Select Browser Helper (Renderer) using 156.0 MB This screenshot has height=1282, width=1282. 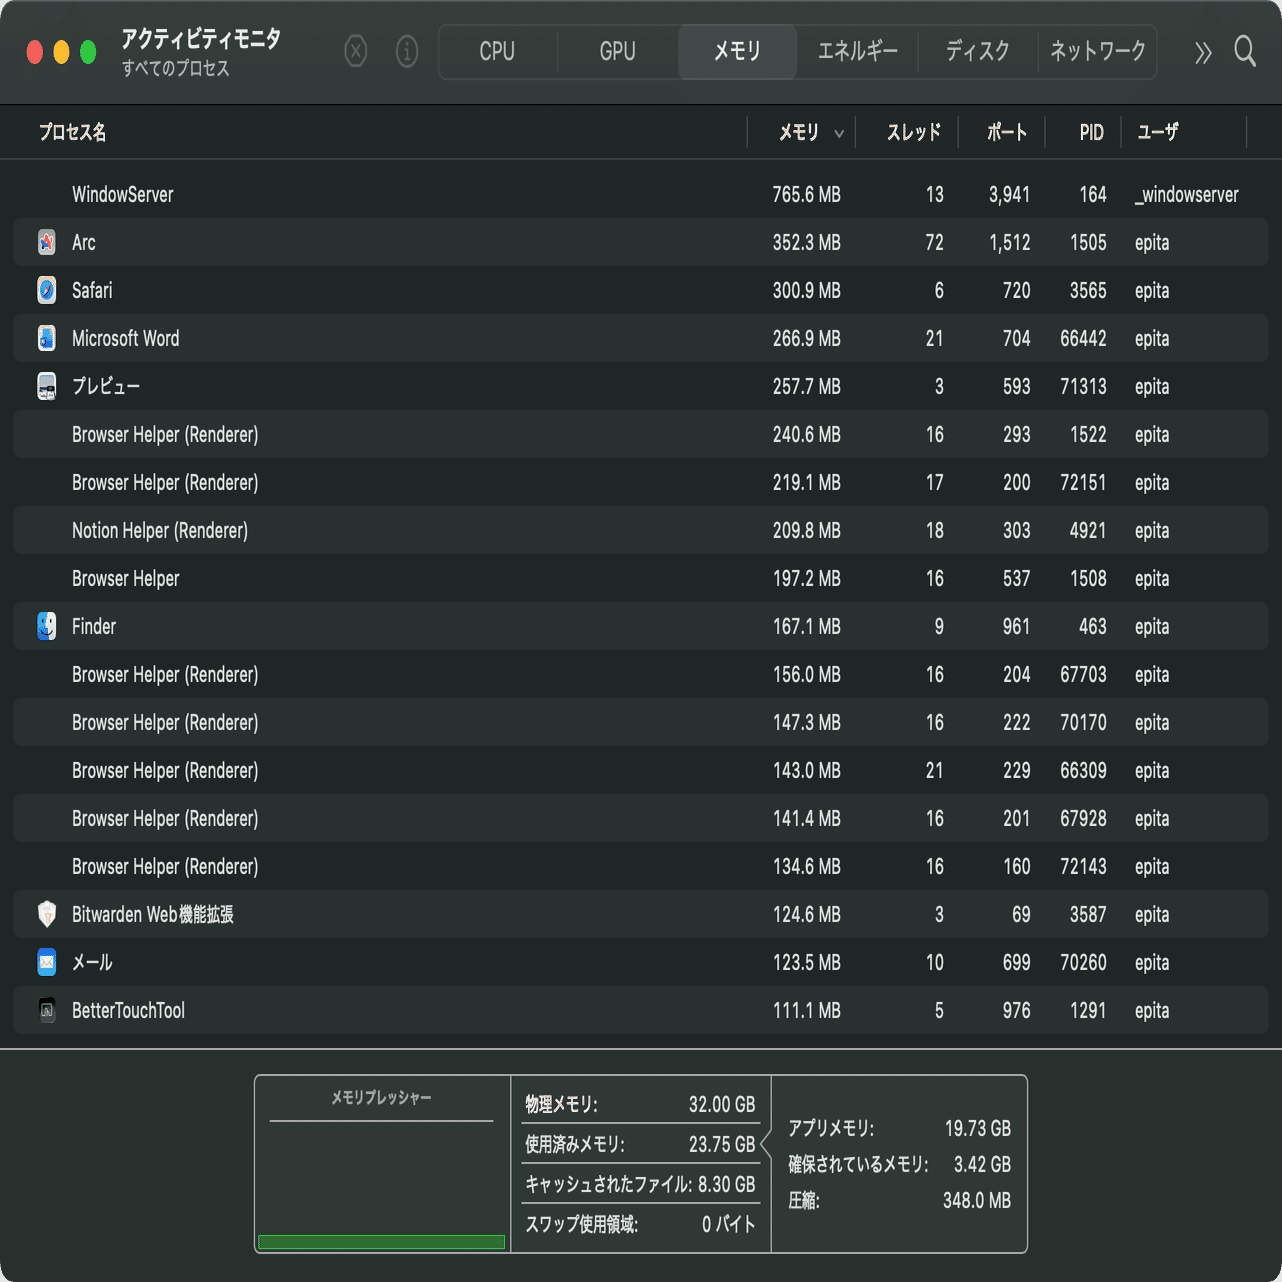641,674
